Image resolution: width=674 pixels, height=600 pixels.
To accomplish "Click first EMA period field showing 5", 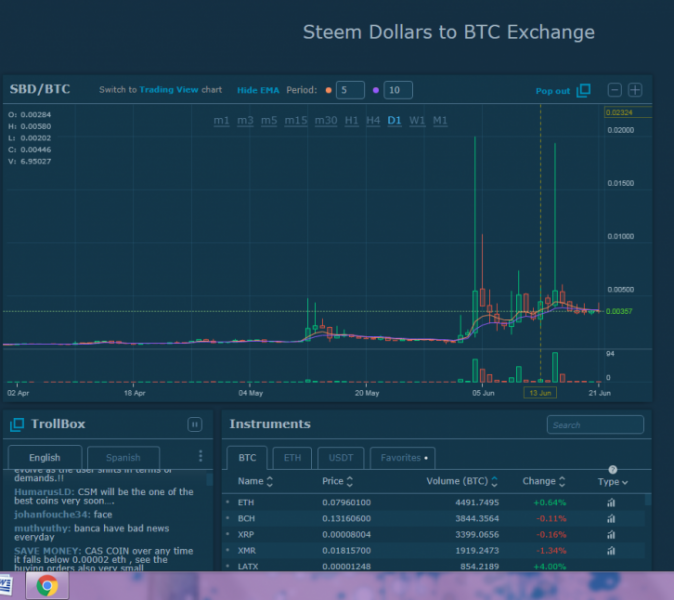I will click(x=350, y=90).
